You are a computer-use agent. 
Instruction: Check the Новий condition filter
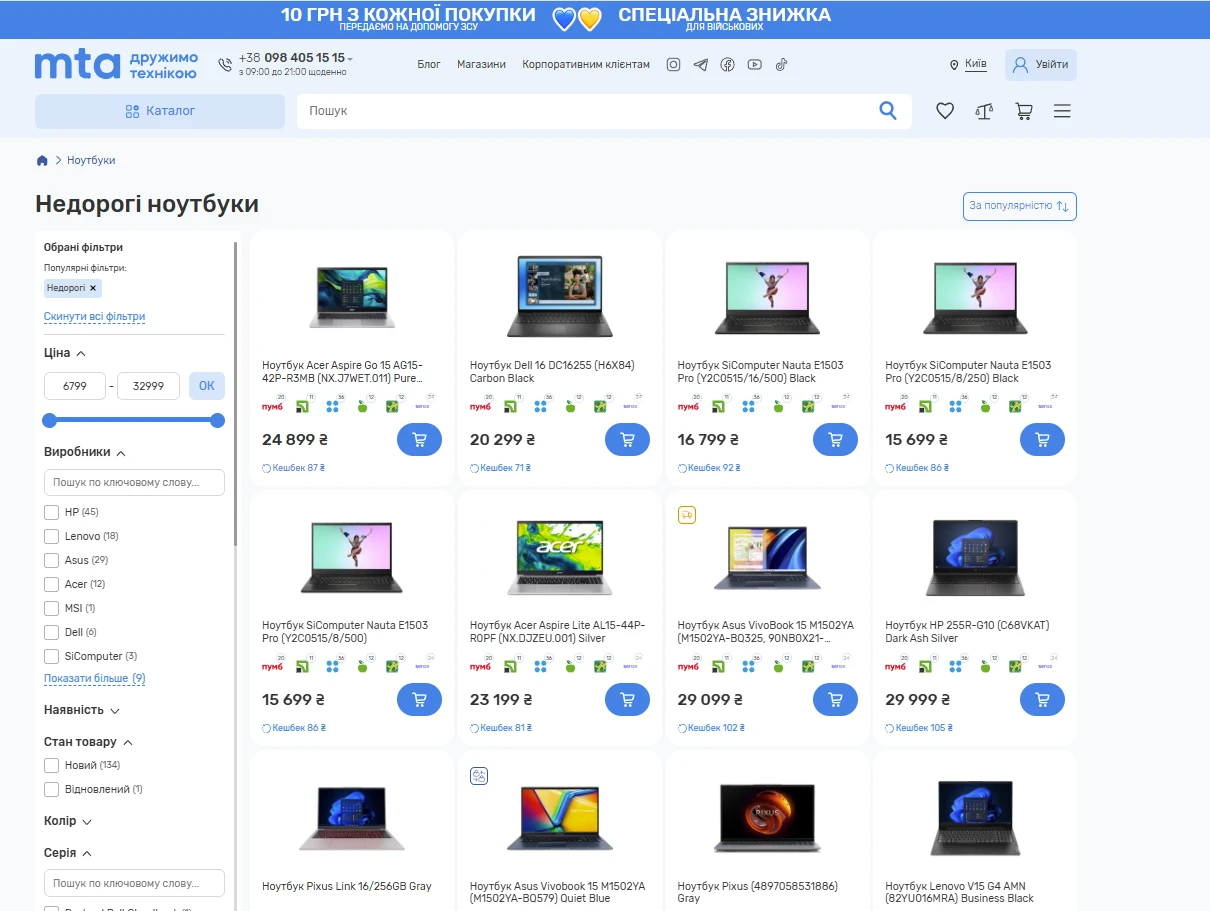click(x=51, y=765)
